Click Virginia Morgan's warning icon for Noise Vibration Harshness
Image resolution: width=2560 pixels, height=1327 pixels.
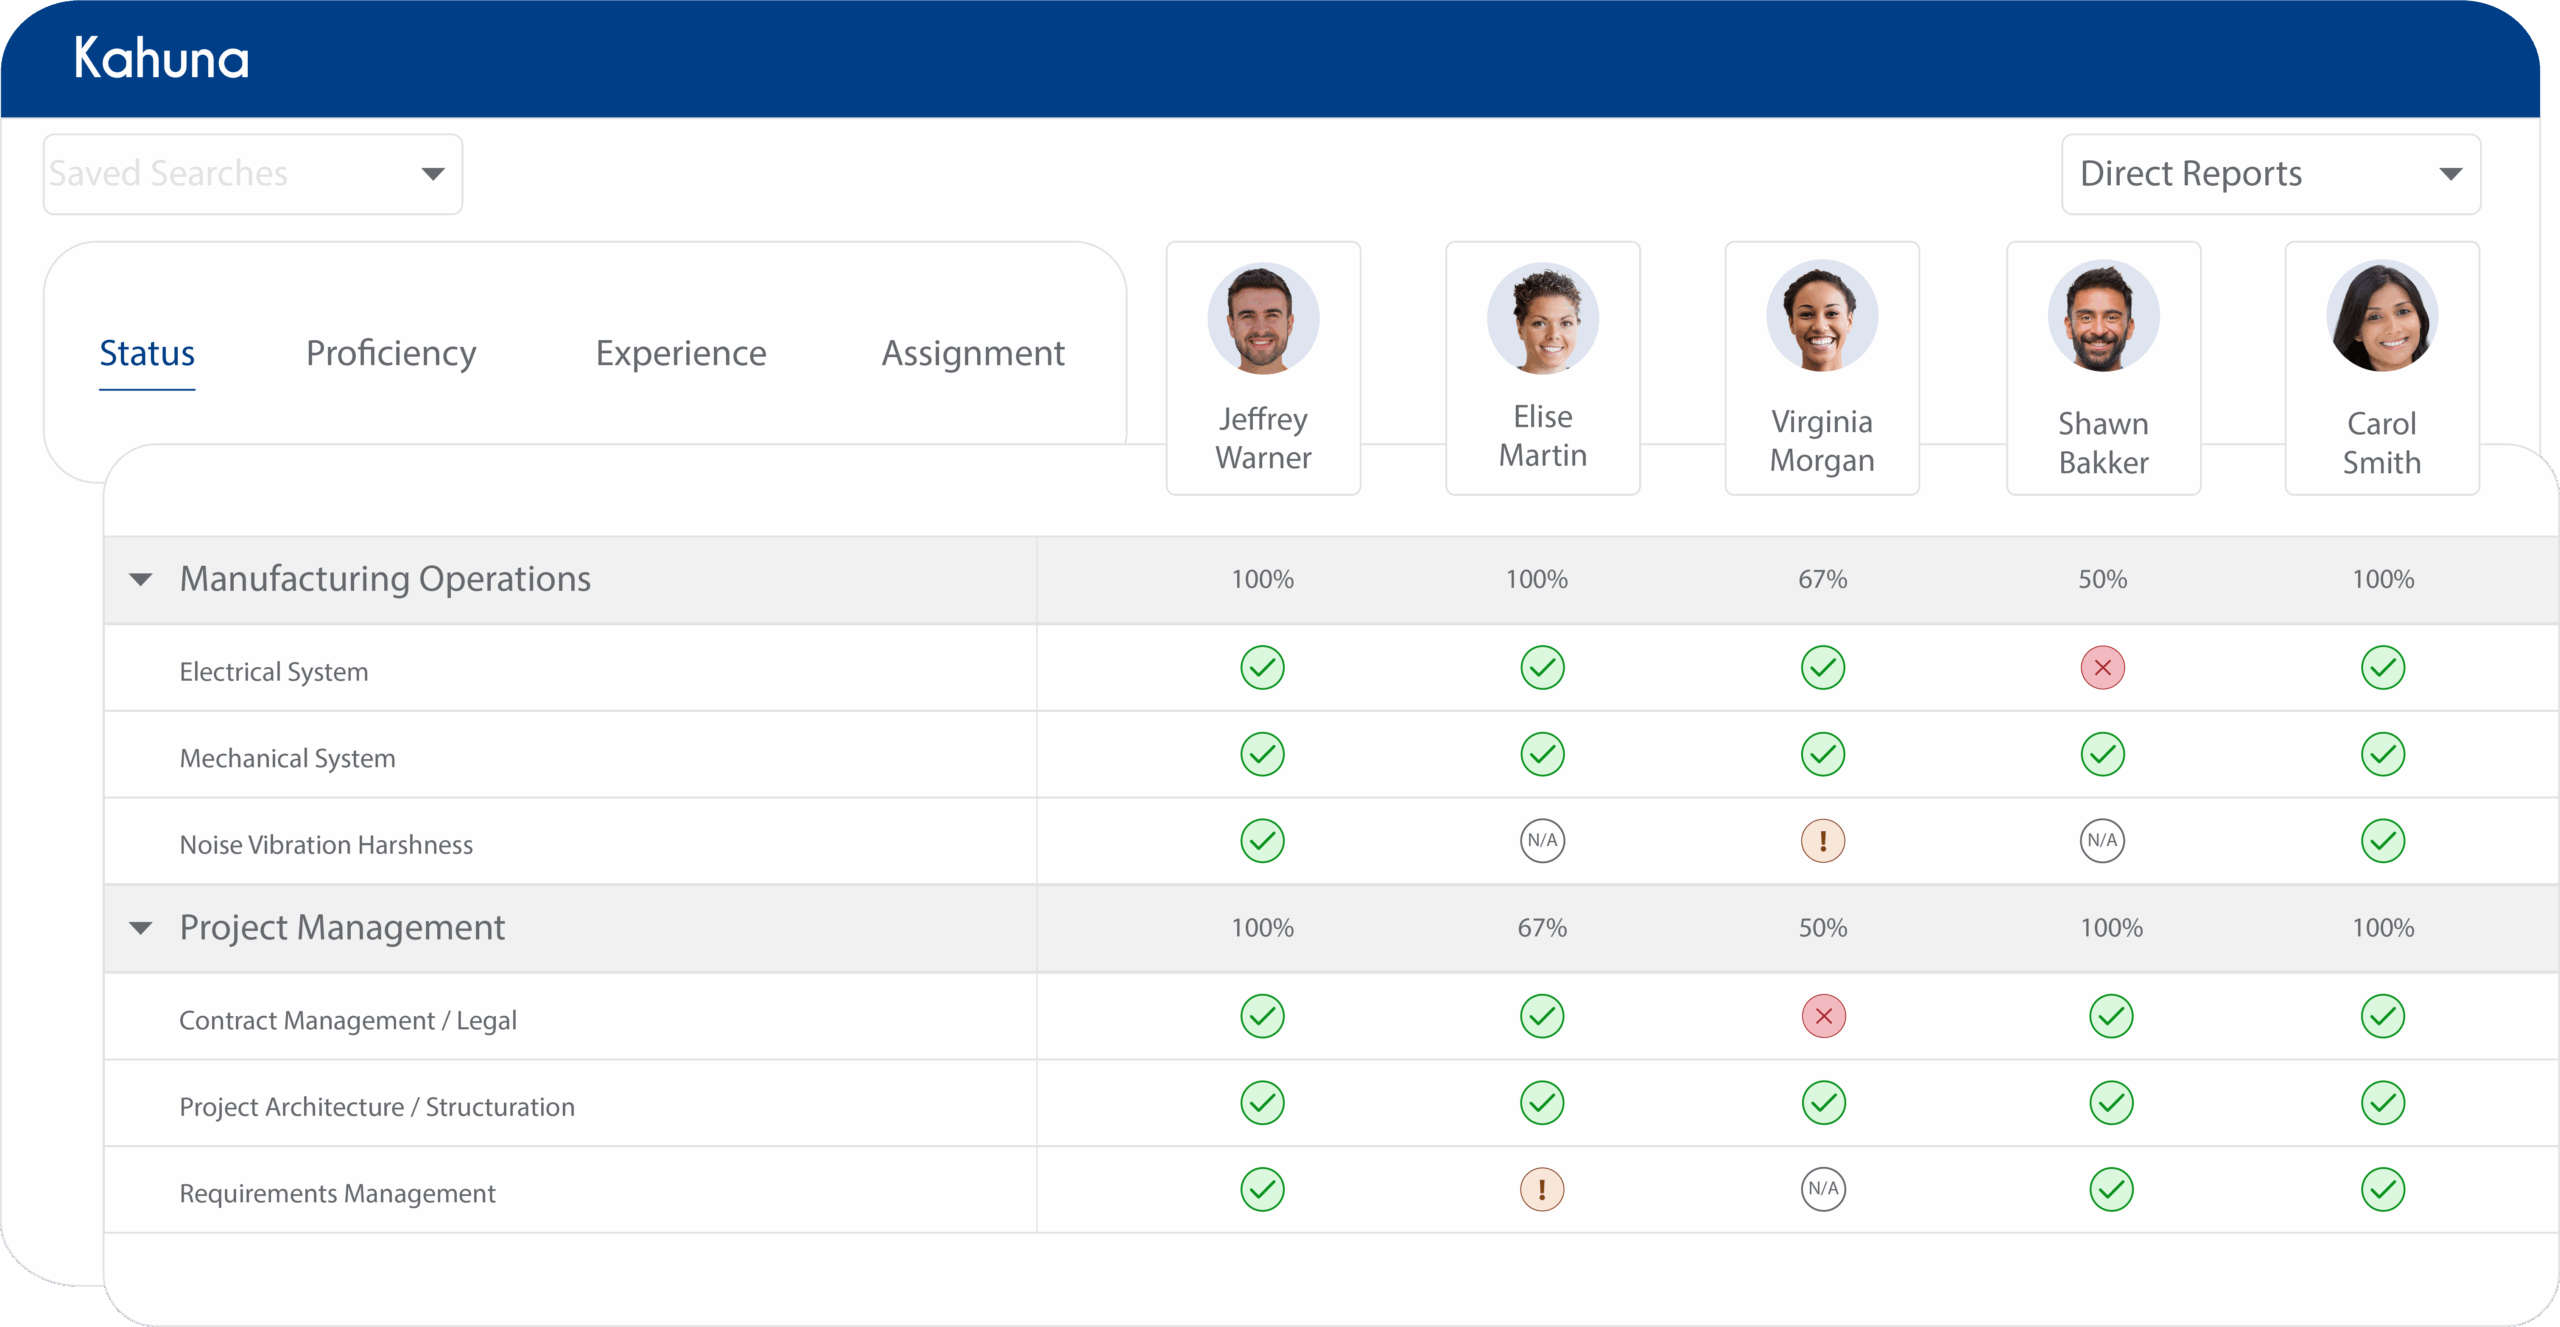[1822, 841]
